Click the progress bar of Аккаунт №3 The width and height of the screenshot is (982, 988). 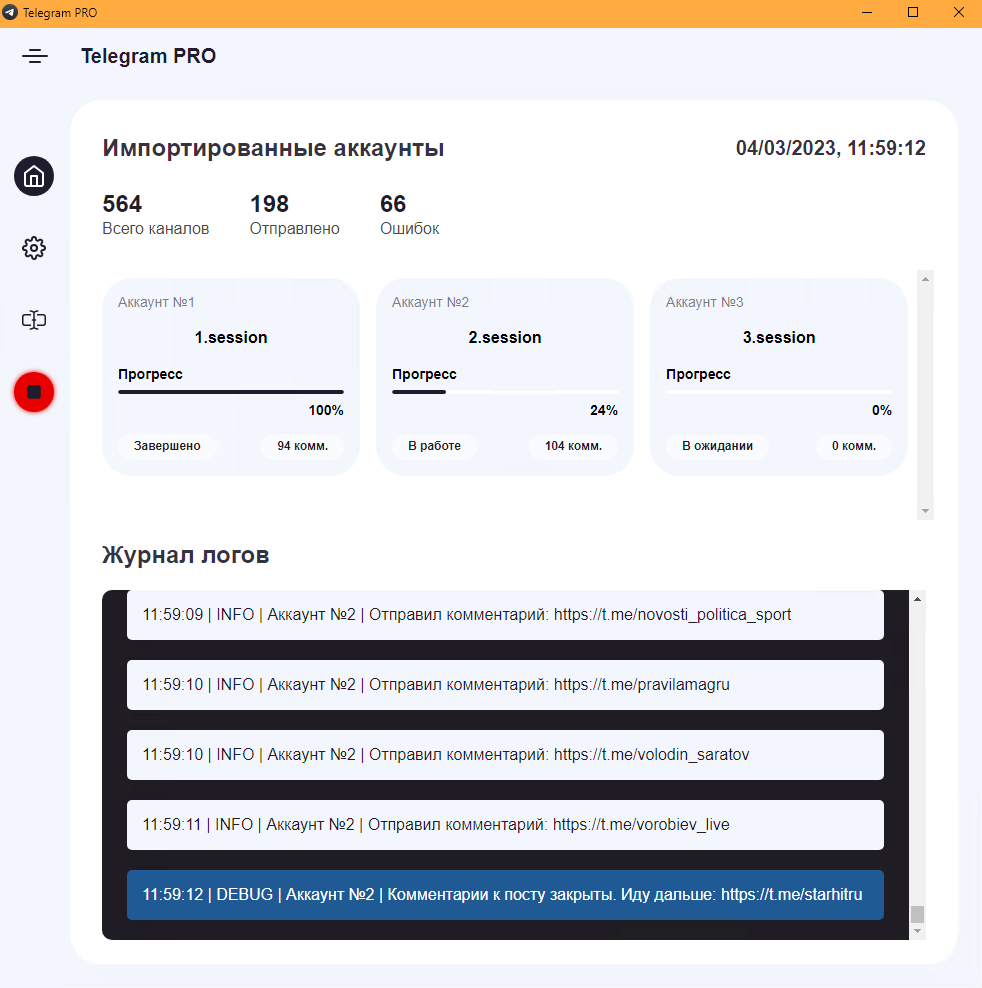click(x=779, y=392)
